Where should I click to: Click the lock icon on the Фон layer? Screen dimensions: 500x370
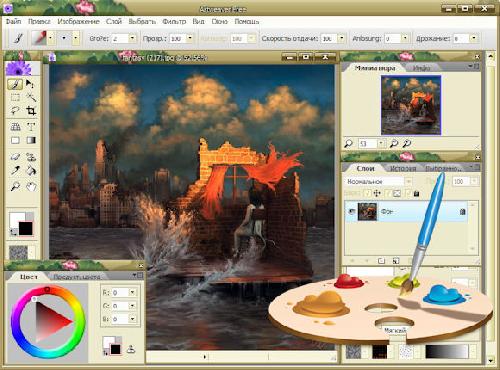(x=462, y=211)
